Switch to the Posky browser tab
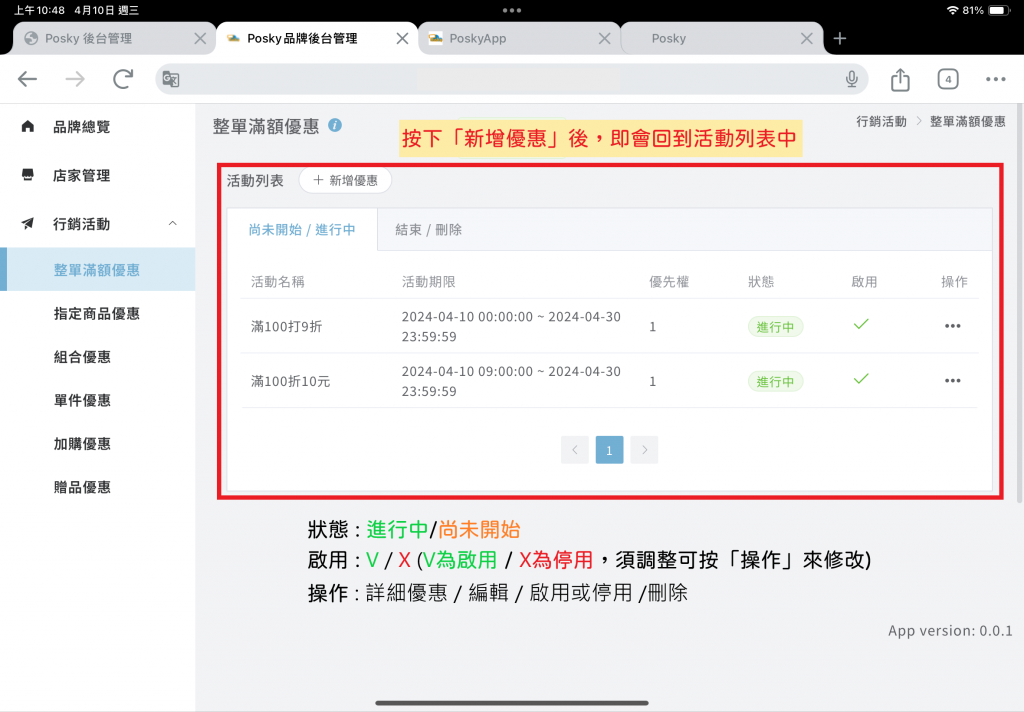Viewport: 1024px width, 712px height. (x=721, y=39)
